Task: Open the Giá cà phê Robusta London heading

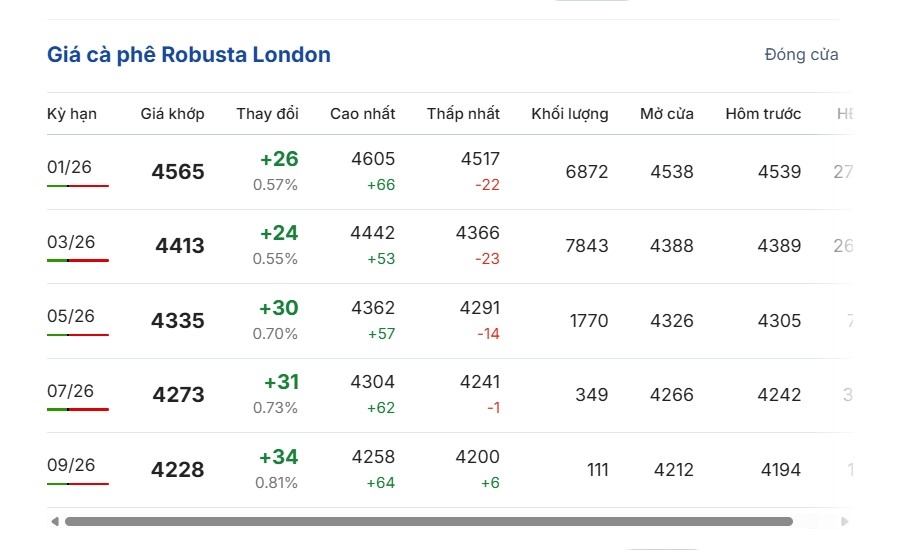Action: click(189, 55)
